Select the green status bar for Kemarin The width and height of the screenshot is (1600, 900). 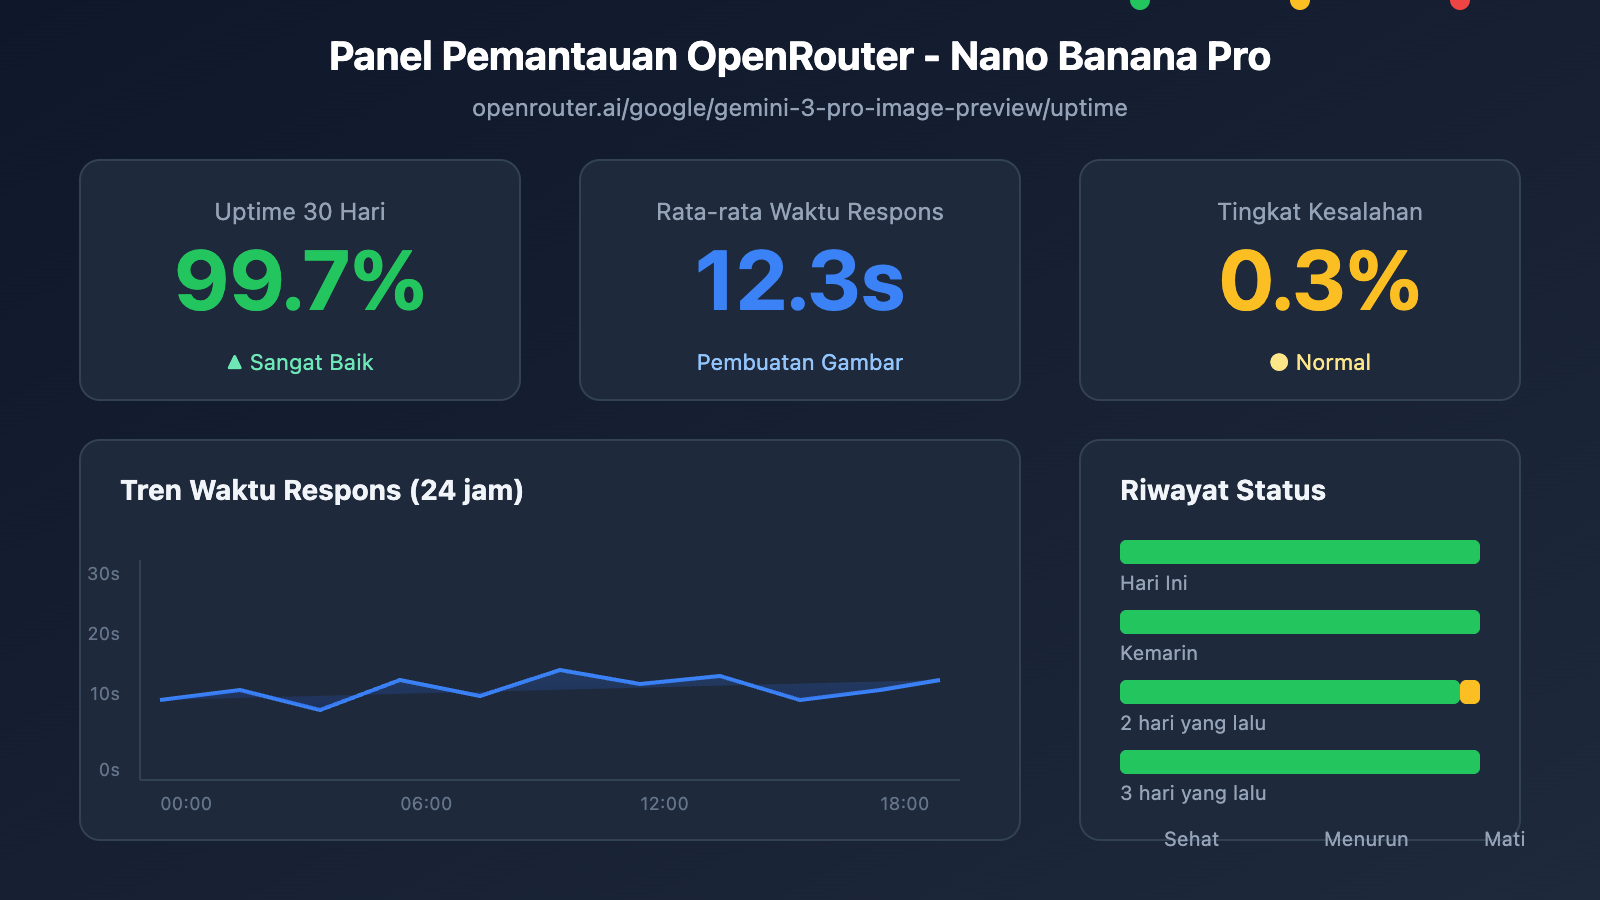[x=1299, y=621]
